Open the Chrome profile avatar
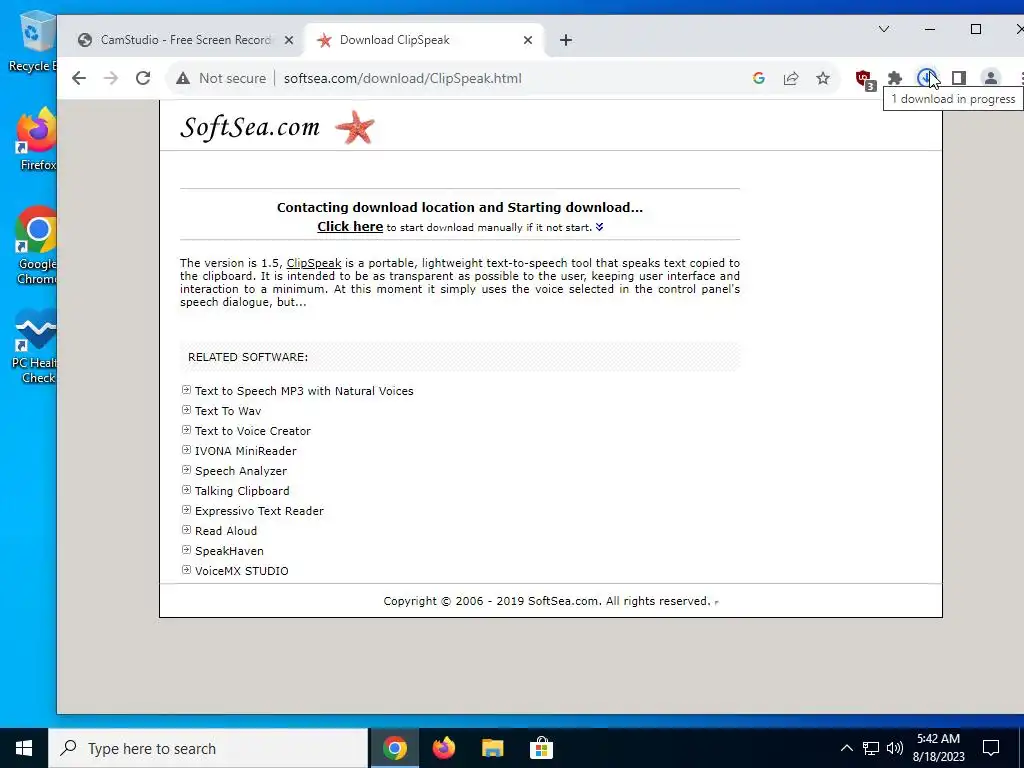Viewport: 1024px width, 768px height. 991,78
